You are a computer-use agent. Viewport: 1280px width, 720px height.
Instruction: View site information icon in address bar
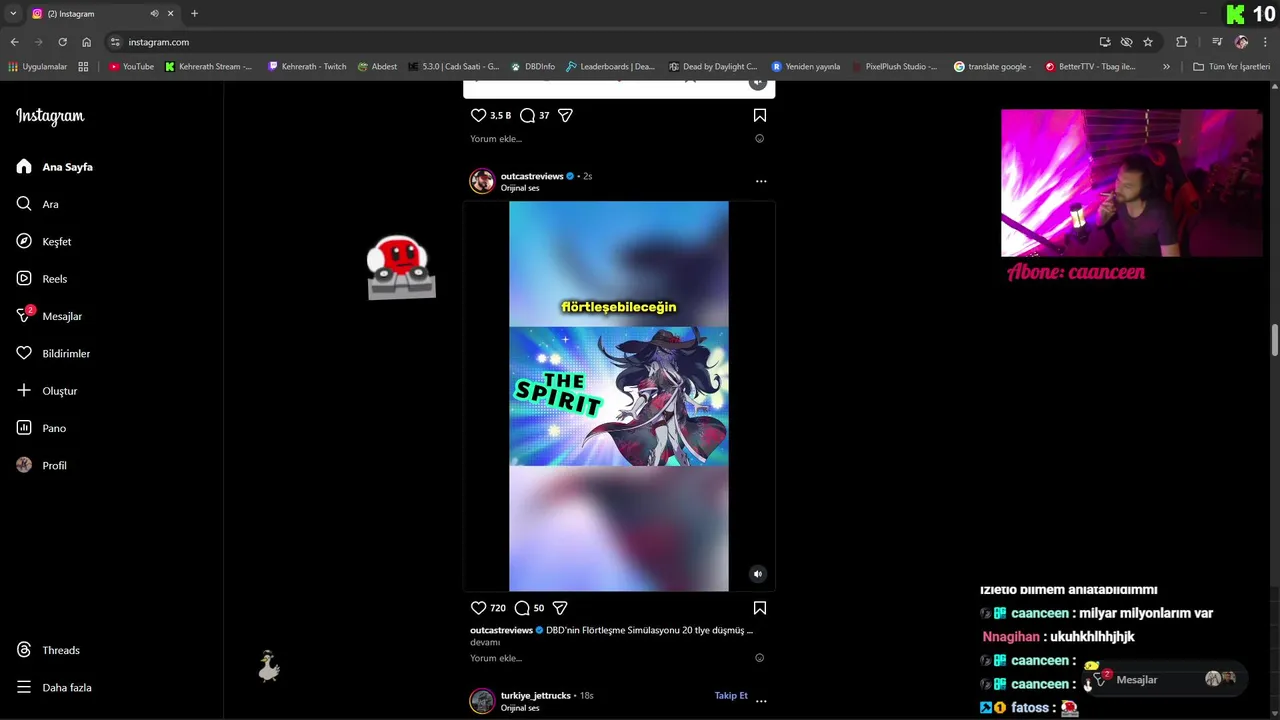(x=115, y=42)
